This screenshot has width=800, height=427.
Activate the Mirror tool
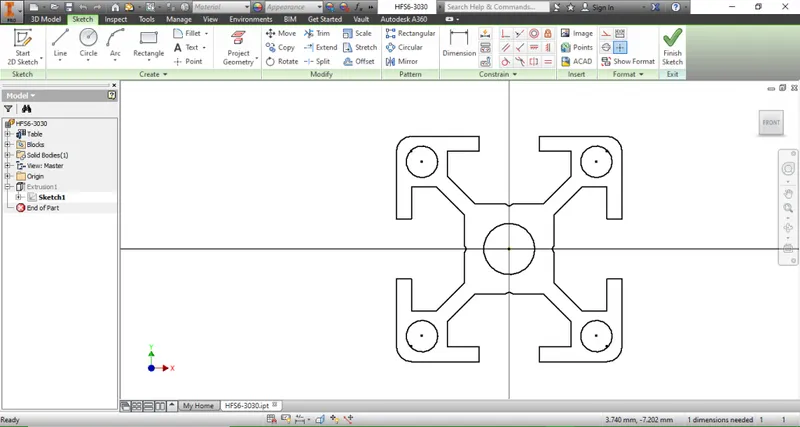tap(402, 61)
